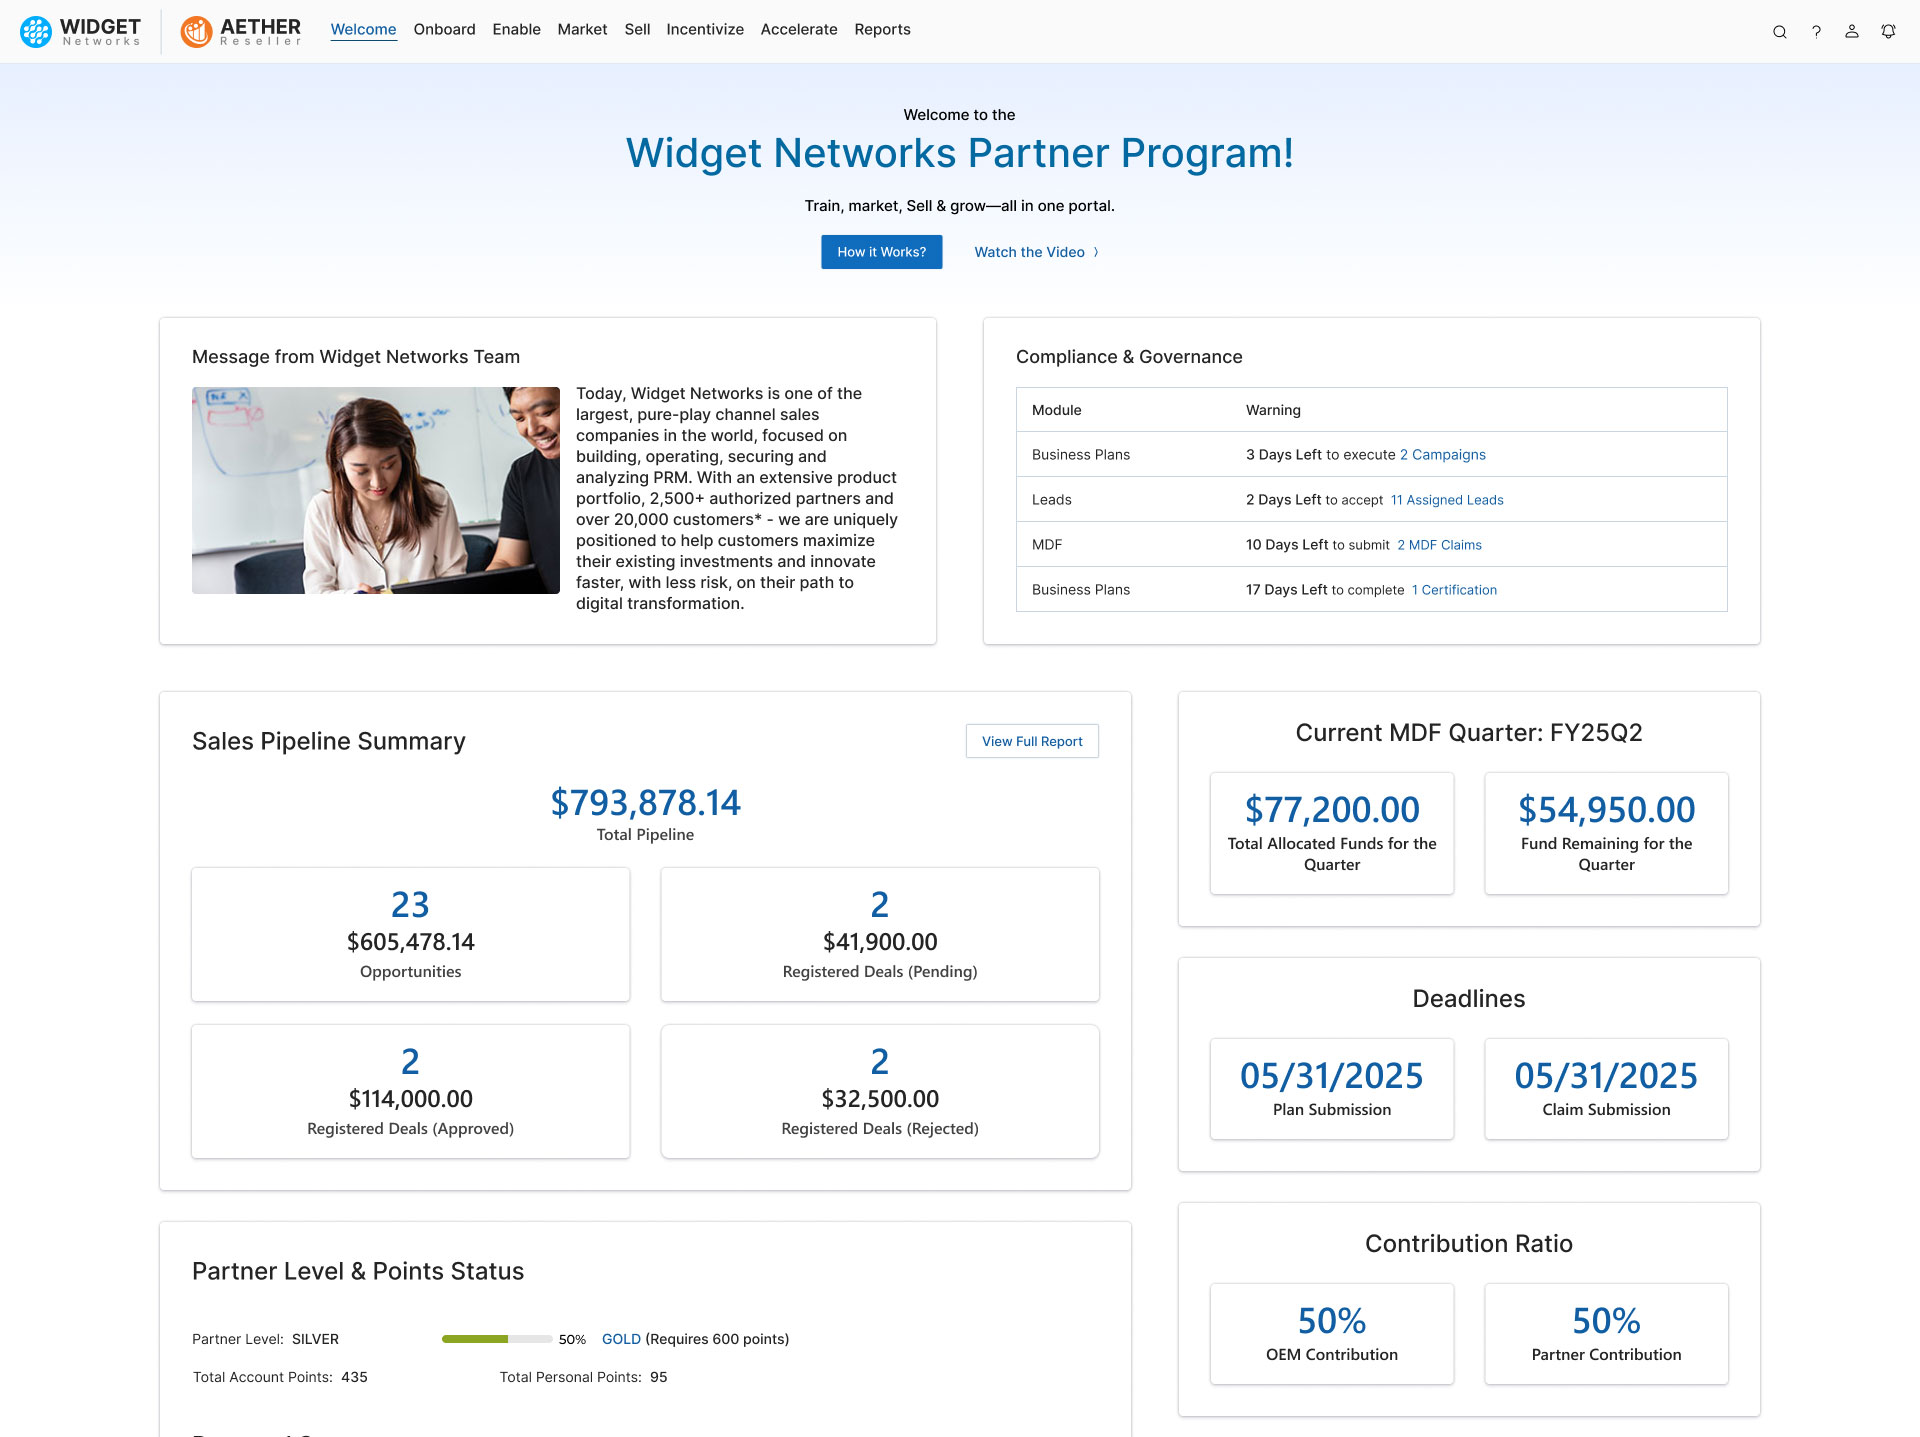The height and width of the screenshot is (1437, 1920).
Task: Click the GOLD partner level link
Action: point(620,1338)
